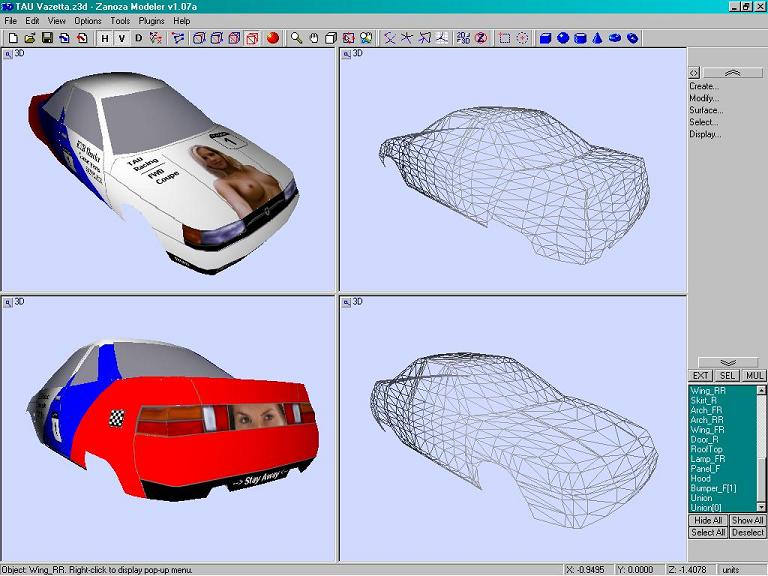The image size is (768, 576).
Task: Open the Plugins menu
Action: [151, 20]
